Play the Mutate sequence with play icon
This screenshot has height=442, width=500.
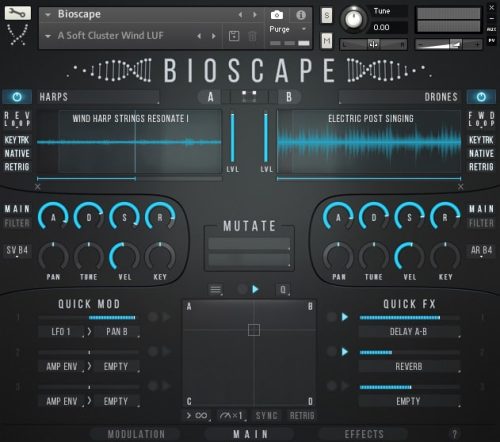pos(255,289)
